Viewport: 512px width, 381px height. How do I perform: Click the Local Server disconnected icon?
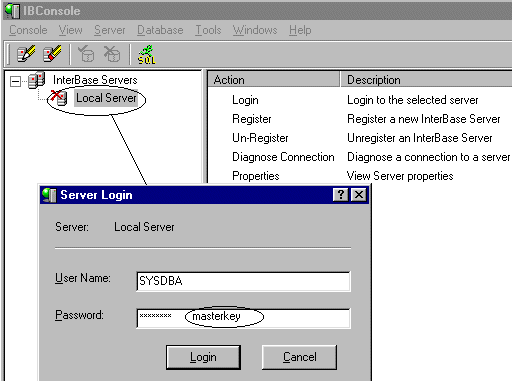click(59, 98)
